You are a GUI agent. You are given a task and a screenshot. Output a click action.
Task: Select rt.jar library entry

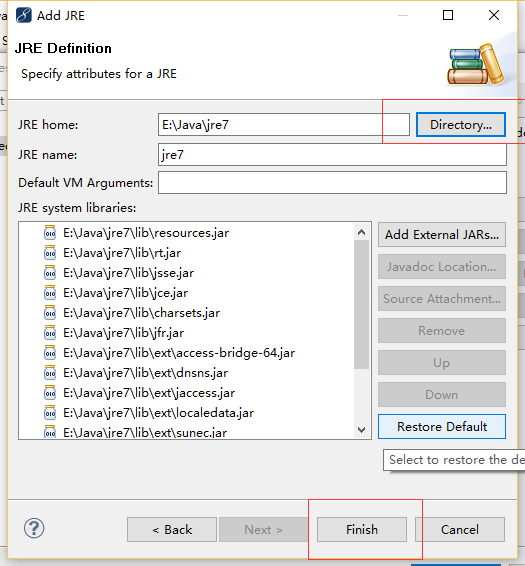(122, 253)
